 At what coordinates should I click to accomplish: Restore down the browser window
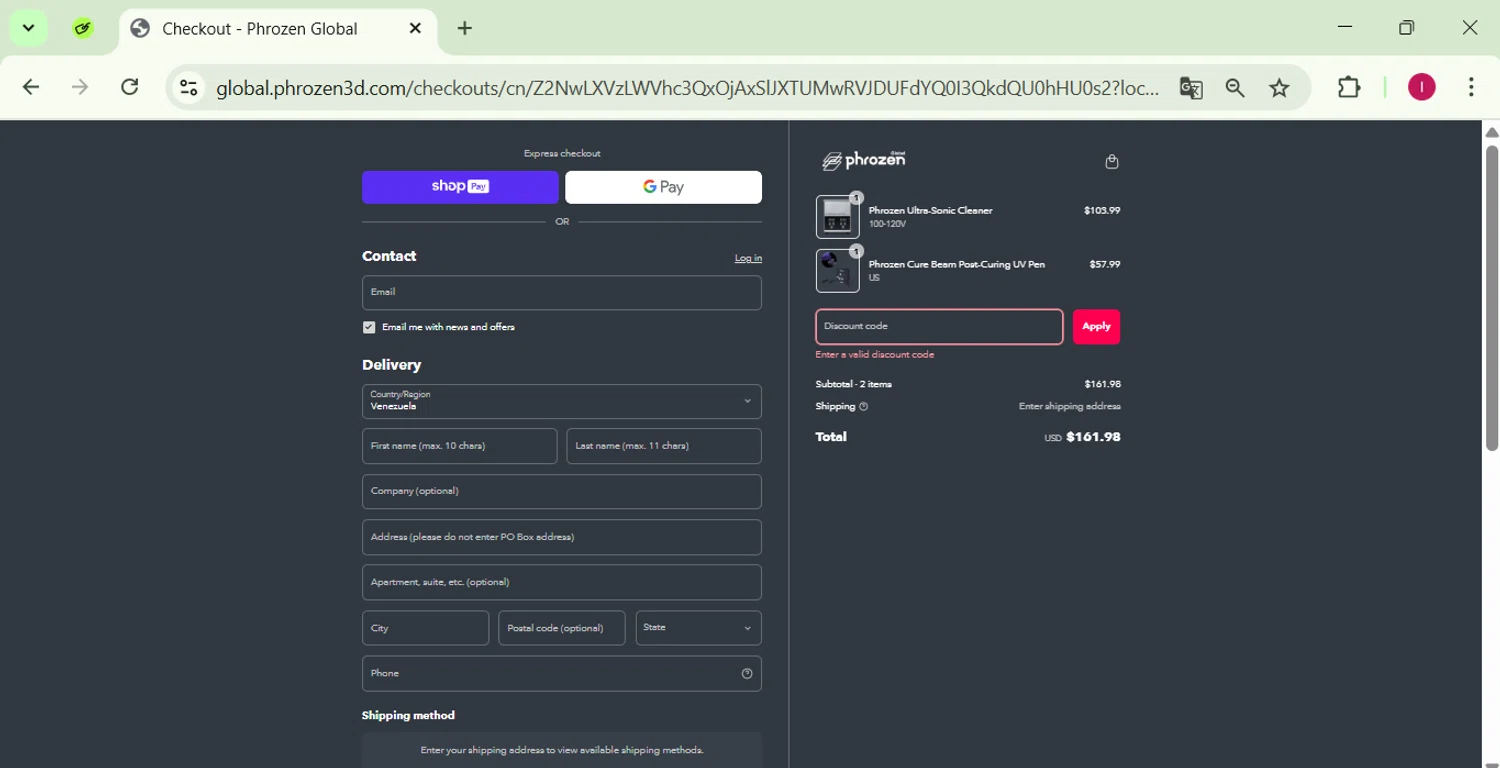point(1407,28)
